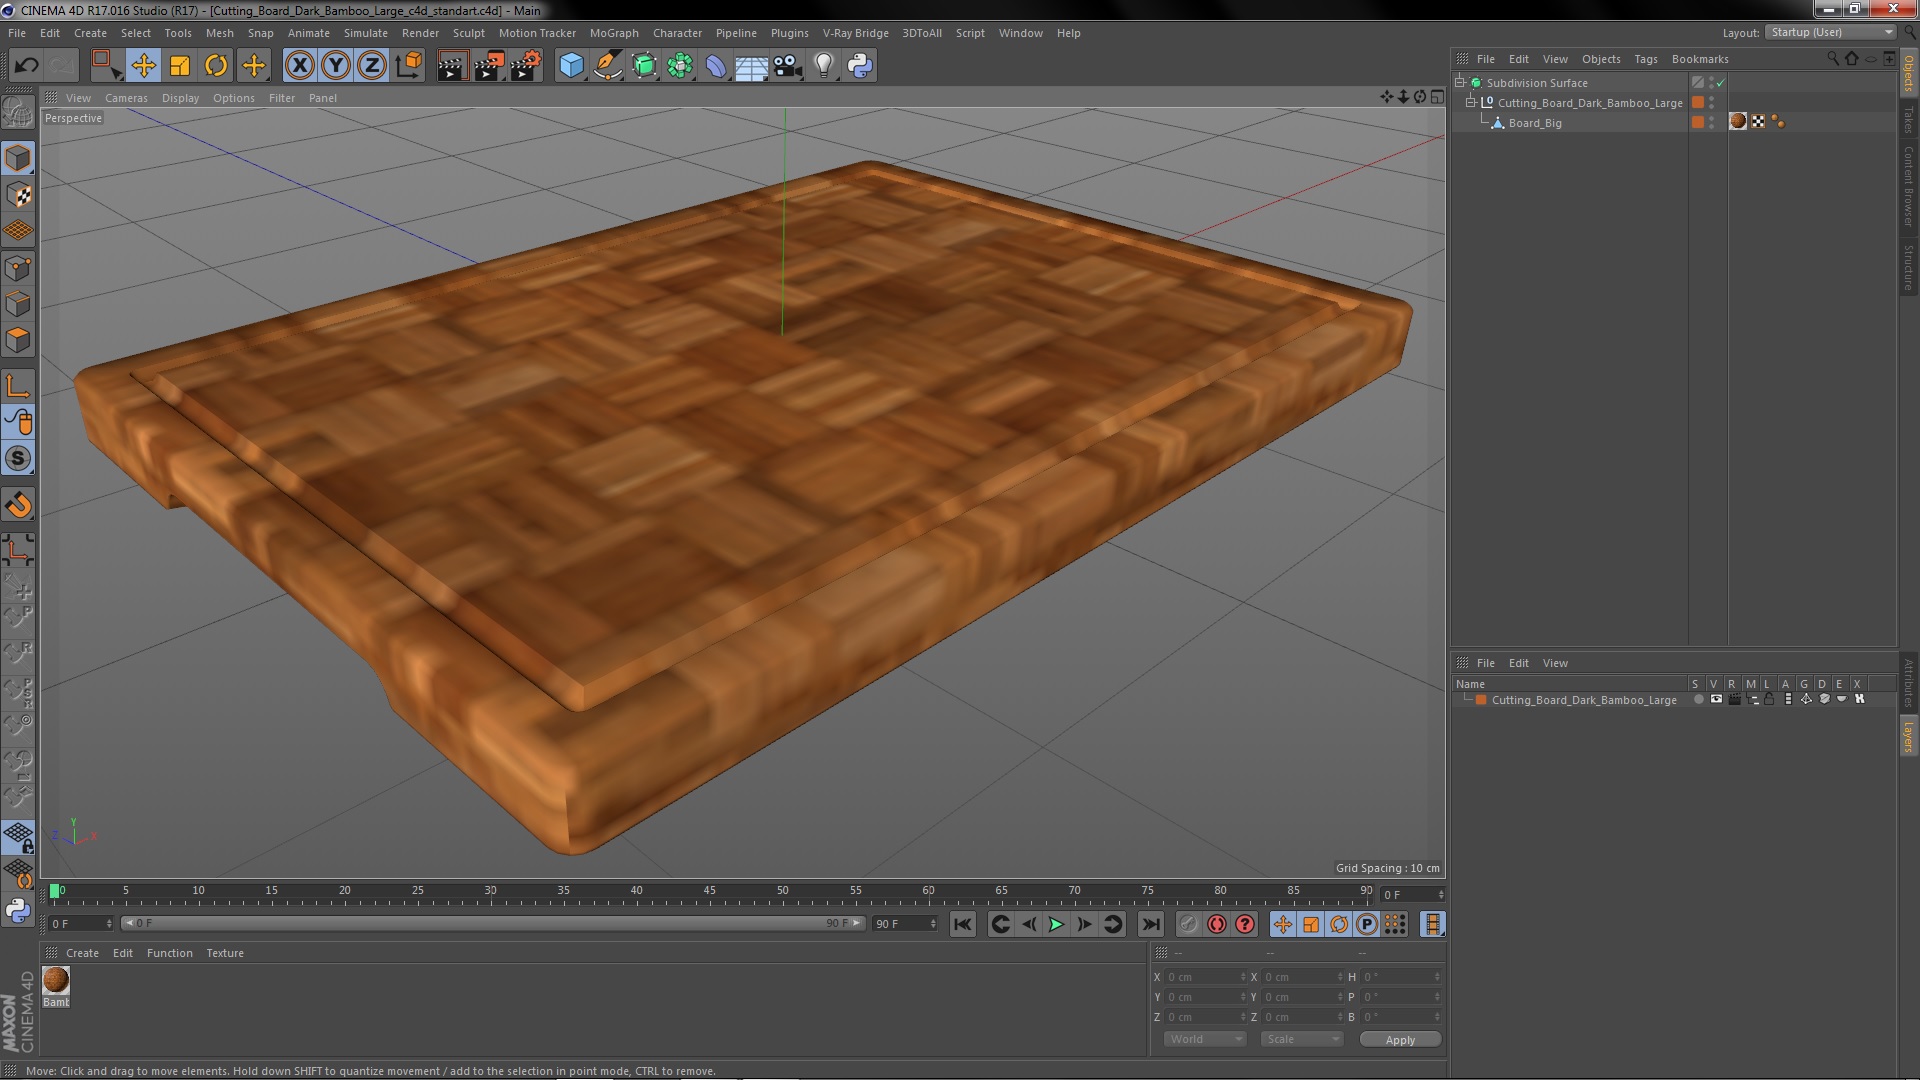Toggle Y axis lock
Screen dimensions: 1920x1080
335,66
